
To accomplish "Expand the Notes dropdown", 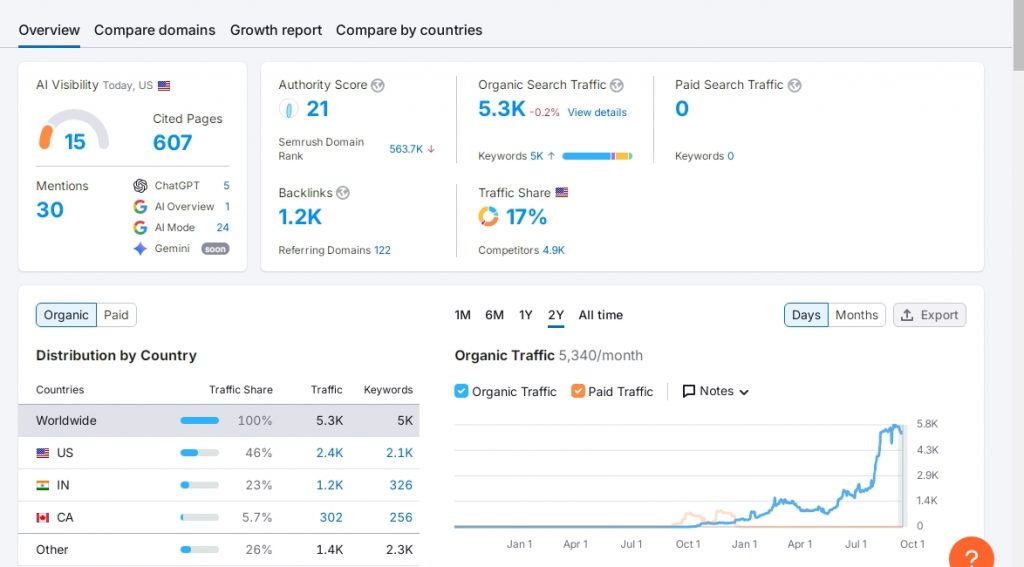I will click(716, 391).
